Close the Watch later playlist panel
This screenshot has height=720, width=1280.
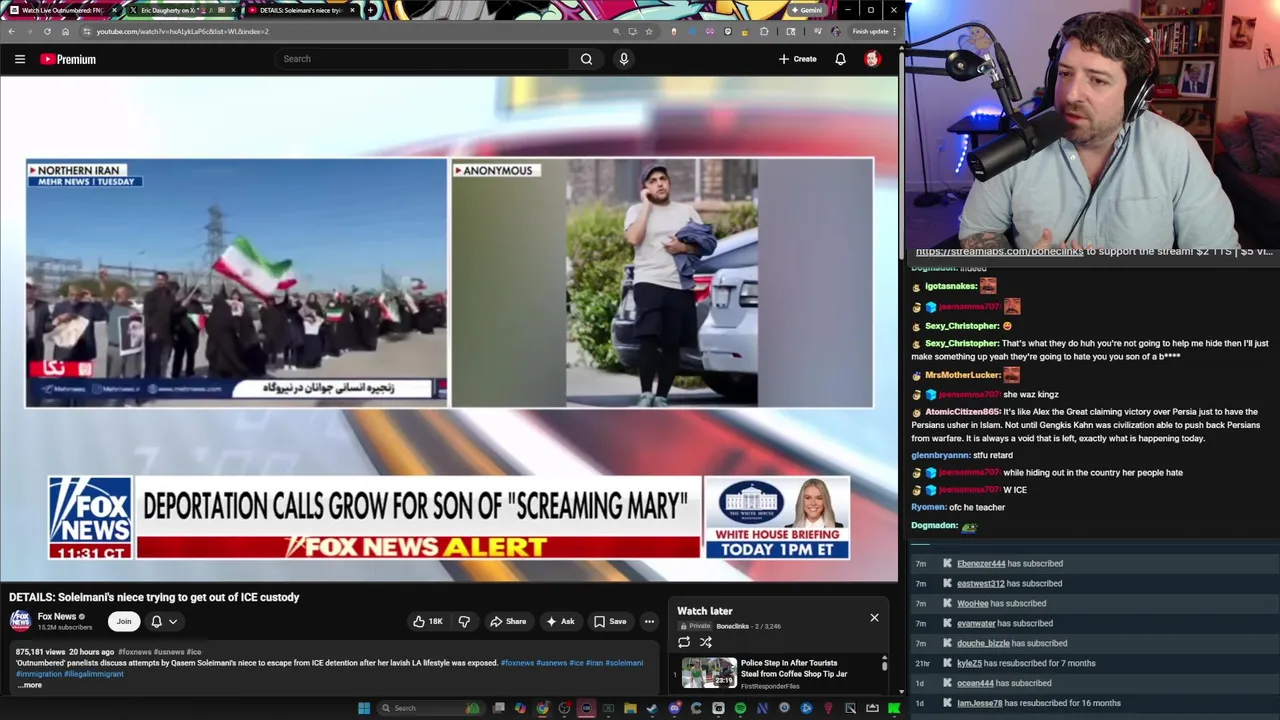(874, 617)
